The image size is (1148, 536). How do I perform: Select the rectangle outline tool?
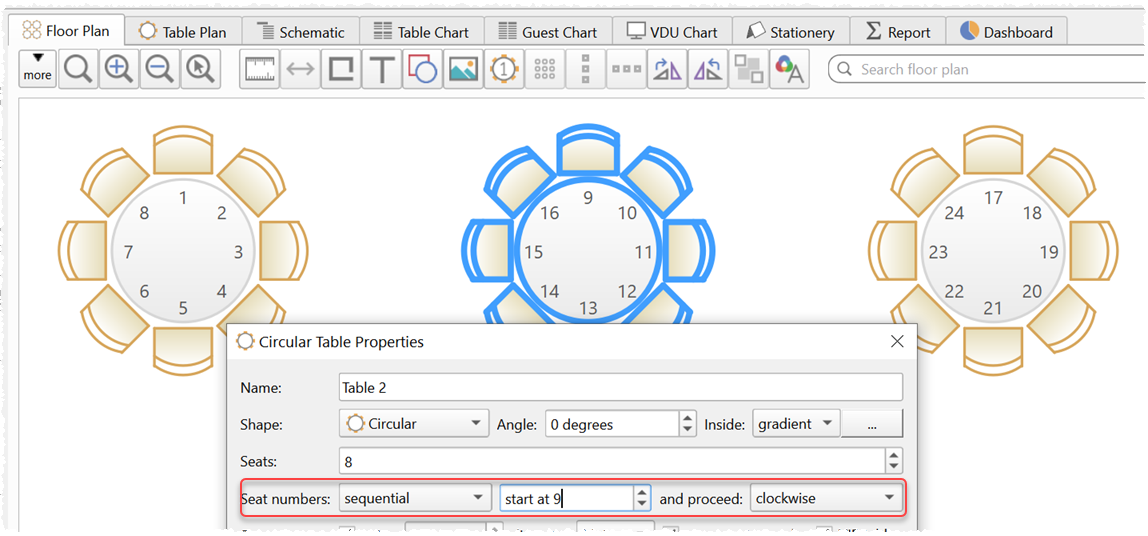point(341,70)
